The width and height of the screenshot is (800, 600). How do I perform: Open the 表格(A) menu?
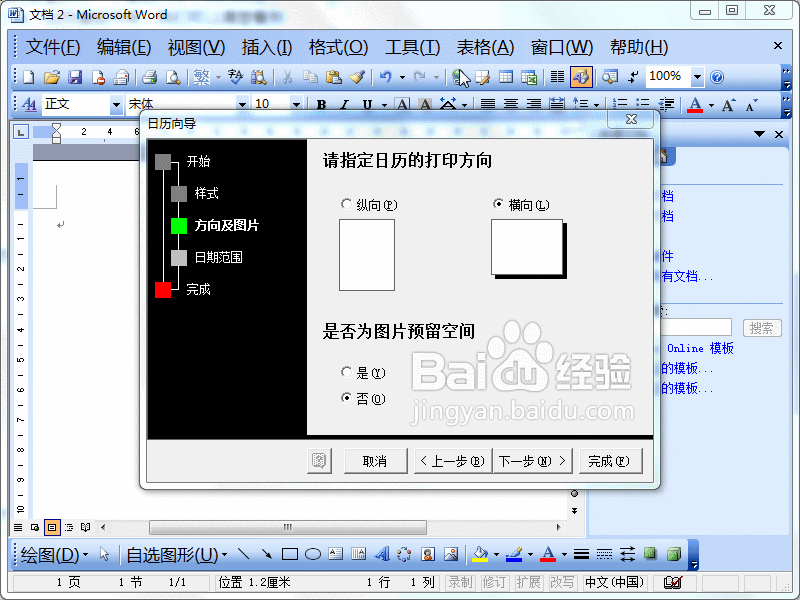coord(485,47)
